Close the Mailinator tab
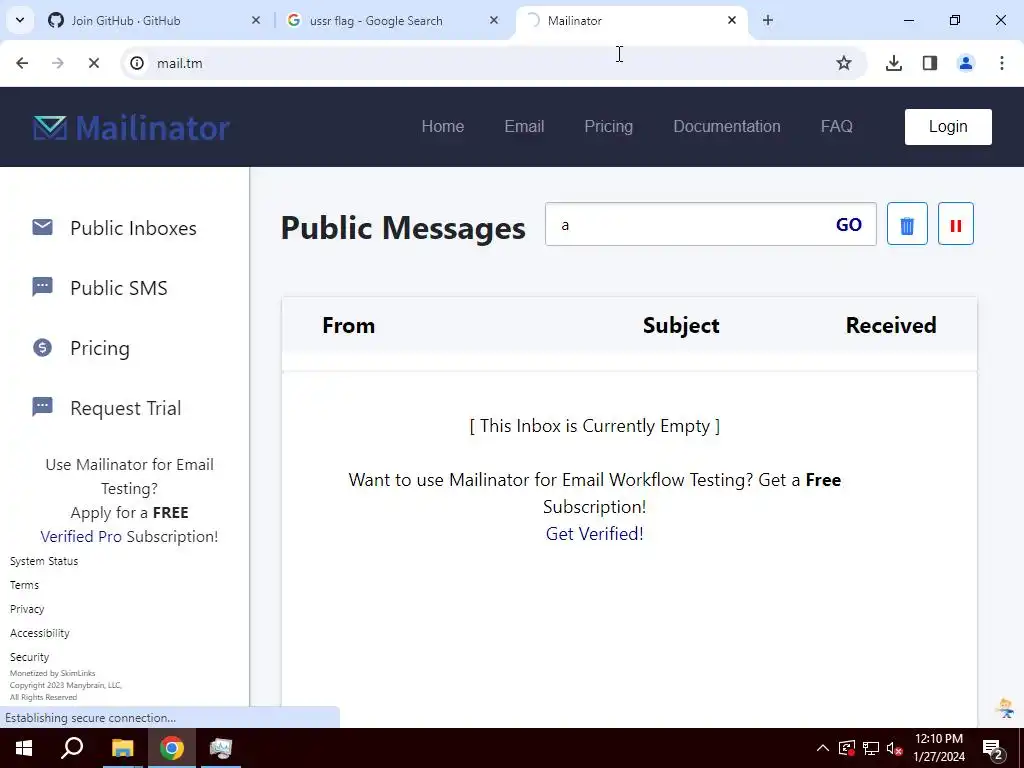Screen dimensions: 1024x768 731,20
